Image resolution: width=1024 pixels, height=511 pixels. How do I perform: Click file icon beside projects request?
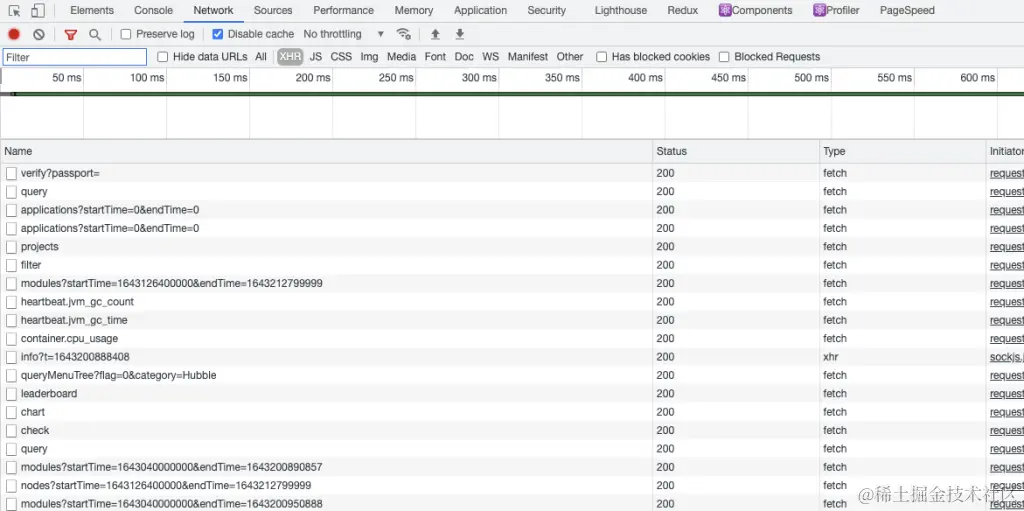(11, 247)
